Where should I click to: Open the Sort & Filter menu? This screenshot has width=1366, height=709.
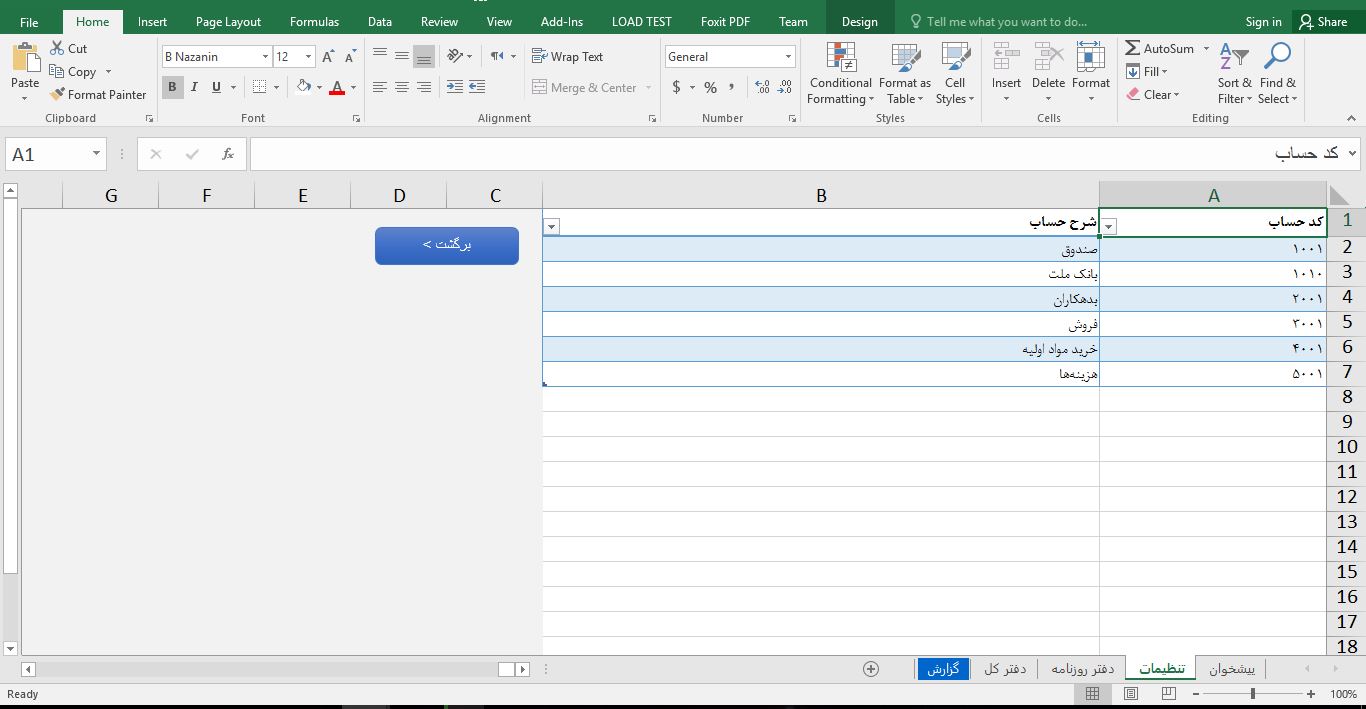tap(1235, 73)
